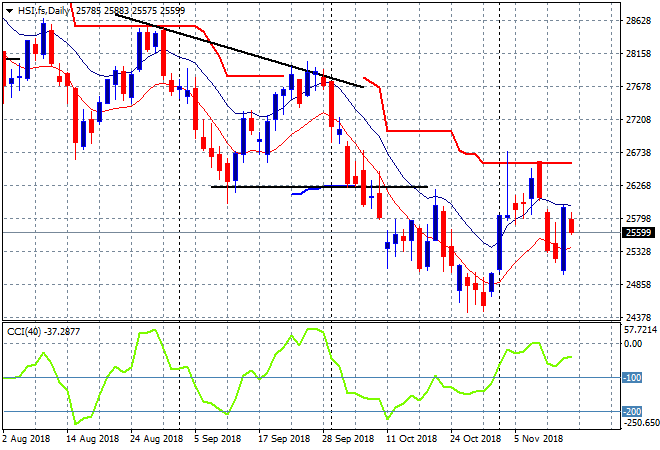Click date label 14 Aug 2018
660x450 pixels.
[x=93, y=439]
